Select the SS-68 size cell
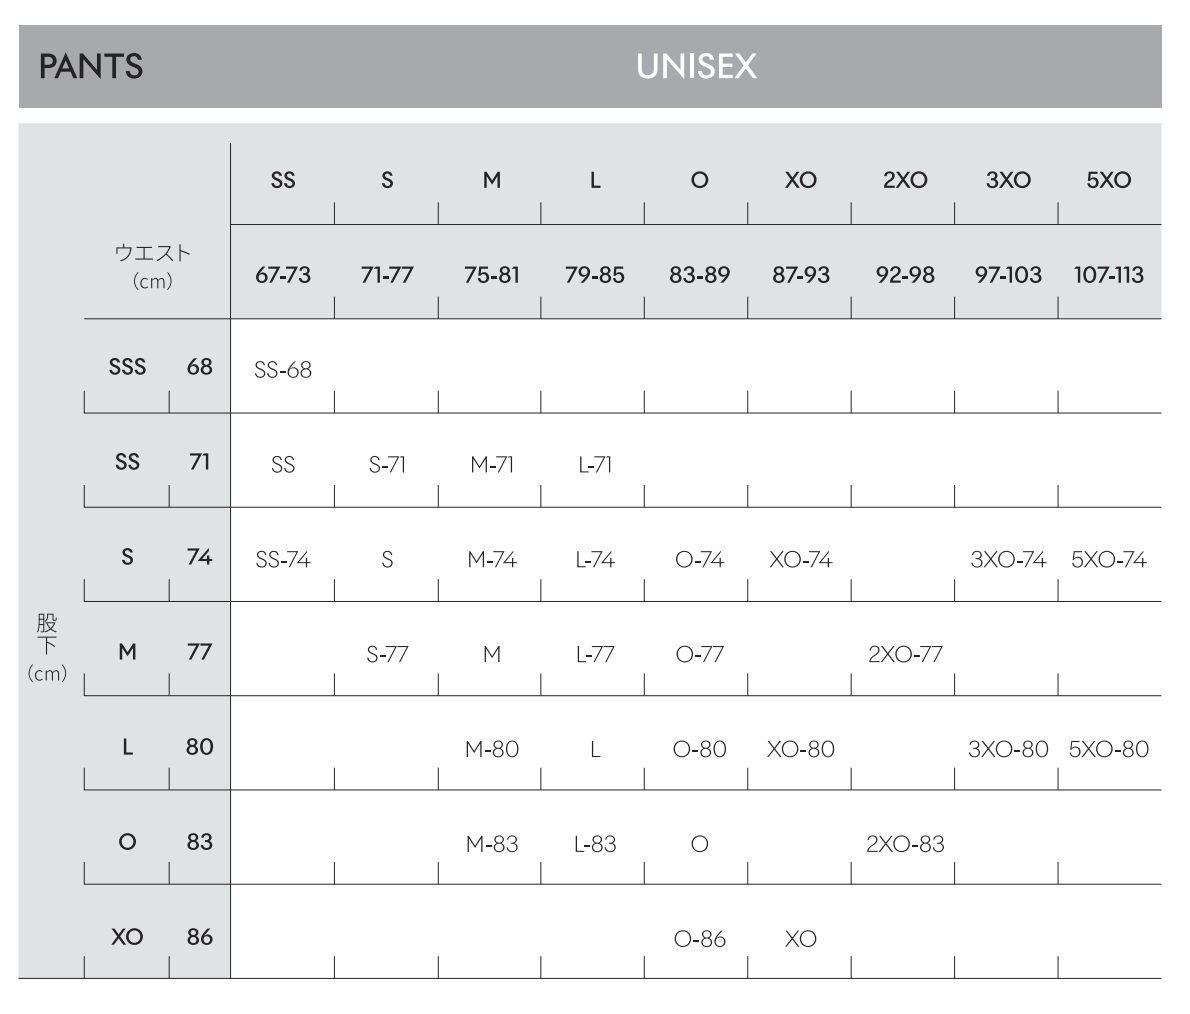Screen dimensions: 1190x1014 click(x=283, y=370)
